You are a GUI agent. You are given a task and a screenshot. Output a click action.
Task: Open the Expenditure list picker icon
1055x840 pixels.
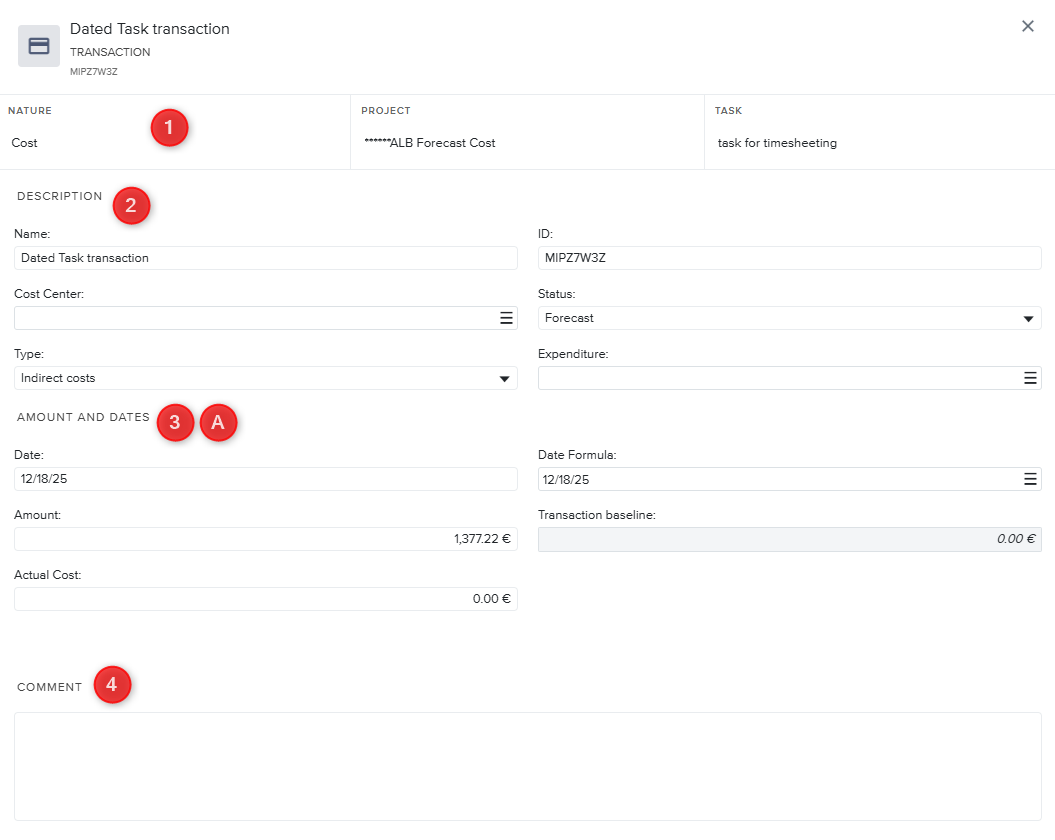[x=1030, y=378]
